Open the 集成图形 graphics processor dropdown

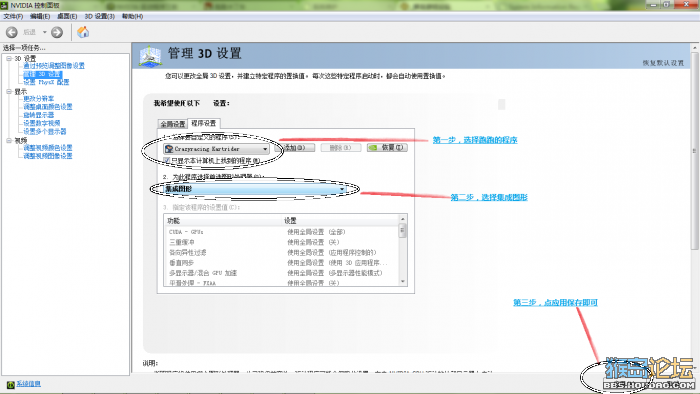point(255,189)
